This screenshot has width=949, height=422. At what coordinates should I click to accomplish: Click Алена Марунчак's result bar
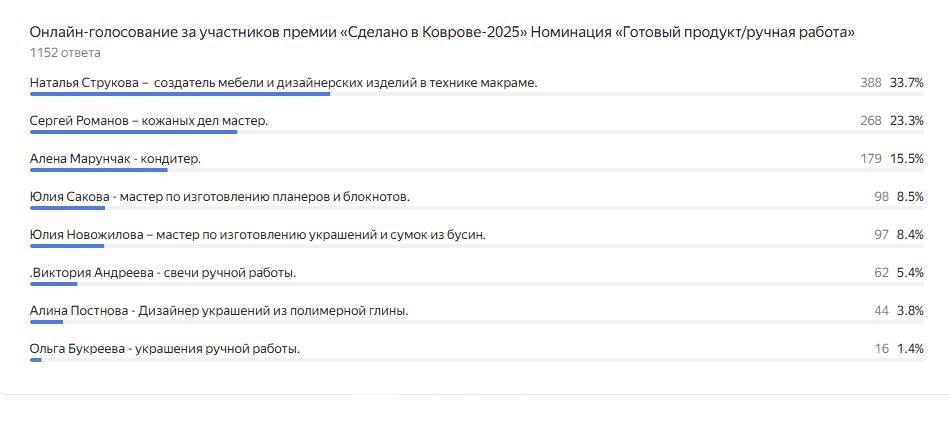coord(99,170)
